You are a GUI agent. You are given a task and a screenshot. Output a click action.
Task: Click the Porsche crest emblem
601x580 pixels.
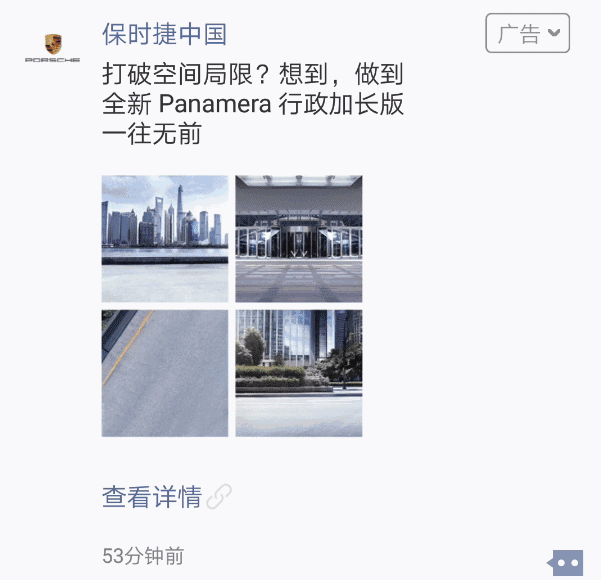tap(53, 44)
